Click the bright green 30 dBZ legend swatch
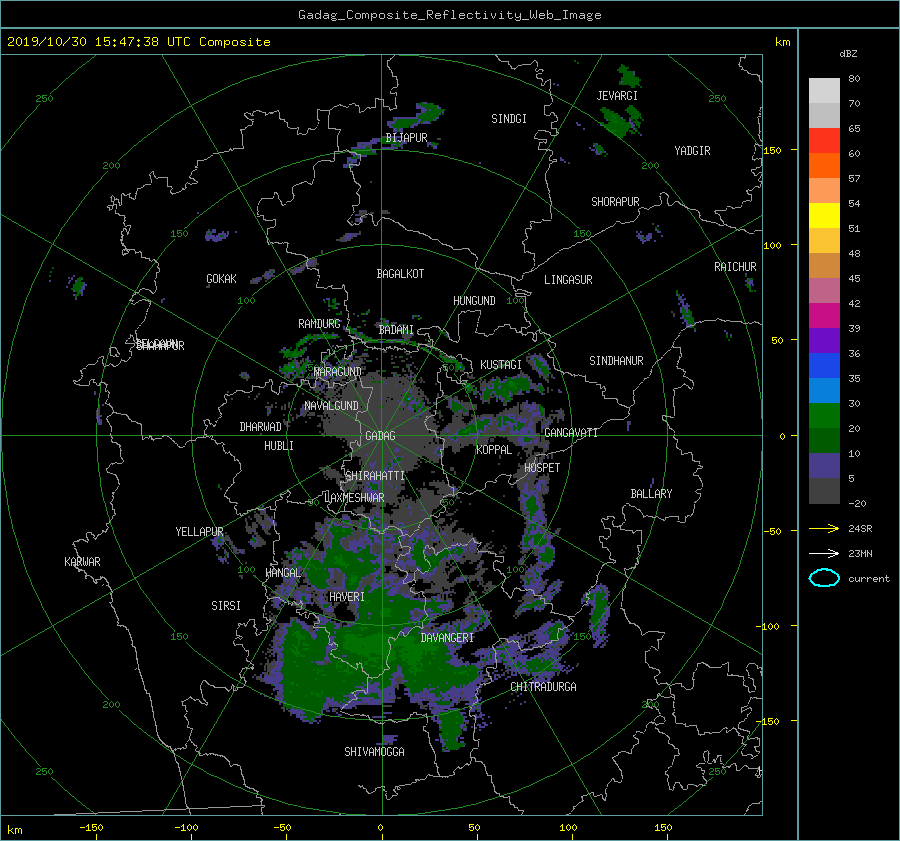 click(824, 416)
